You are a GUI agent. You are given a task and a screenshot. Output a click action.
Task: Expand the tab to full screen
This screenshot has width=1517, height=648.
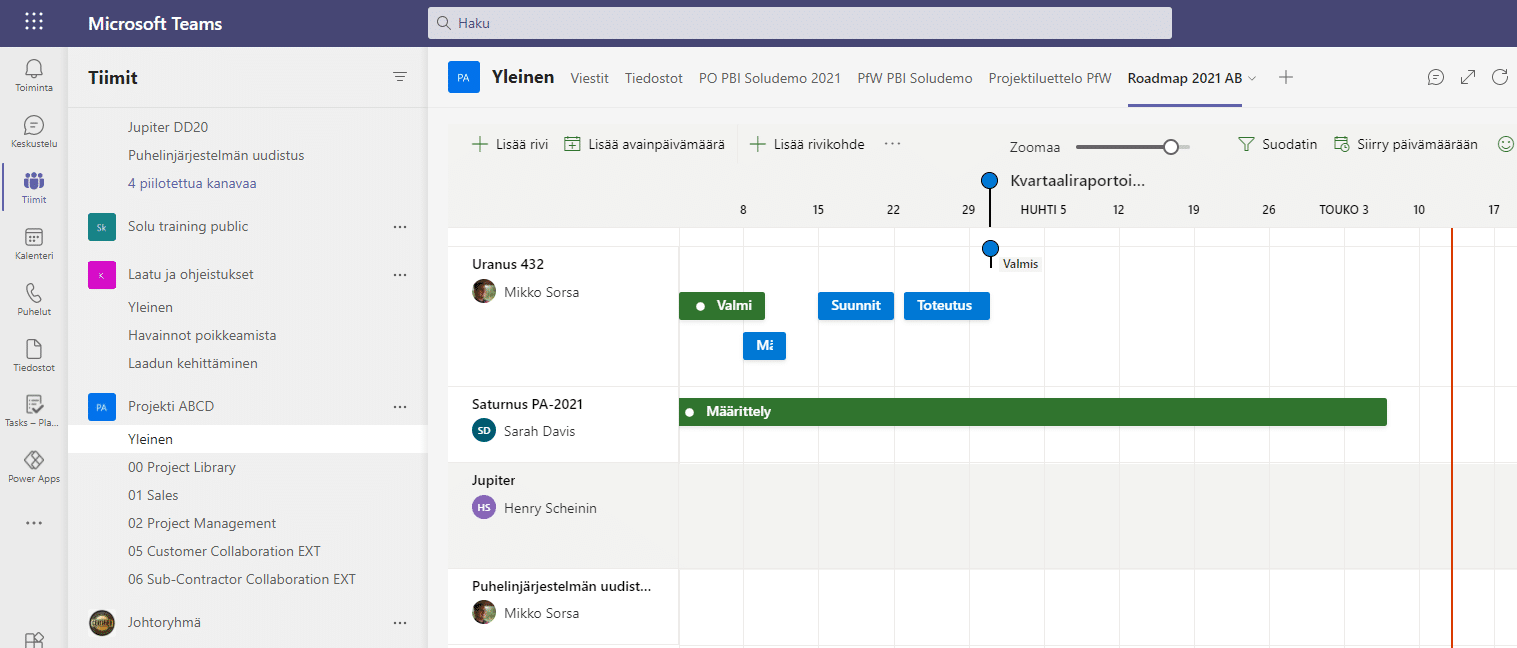click(1468, 77)
